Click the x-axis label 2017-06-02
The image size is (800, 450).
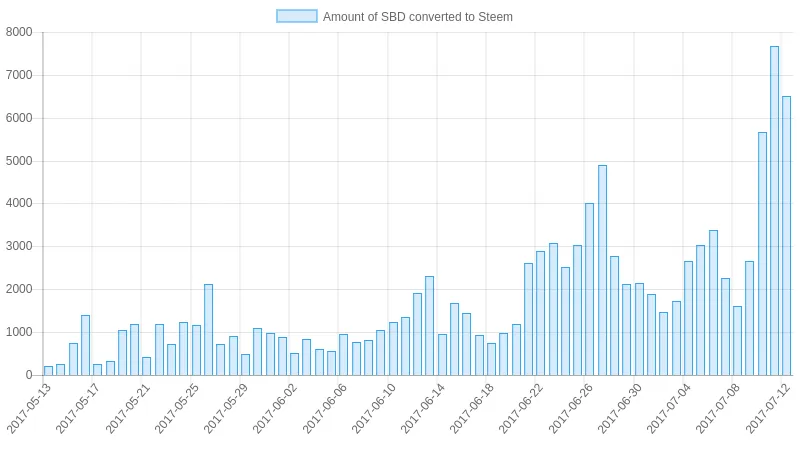[274, 409]
